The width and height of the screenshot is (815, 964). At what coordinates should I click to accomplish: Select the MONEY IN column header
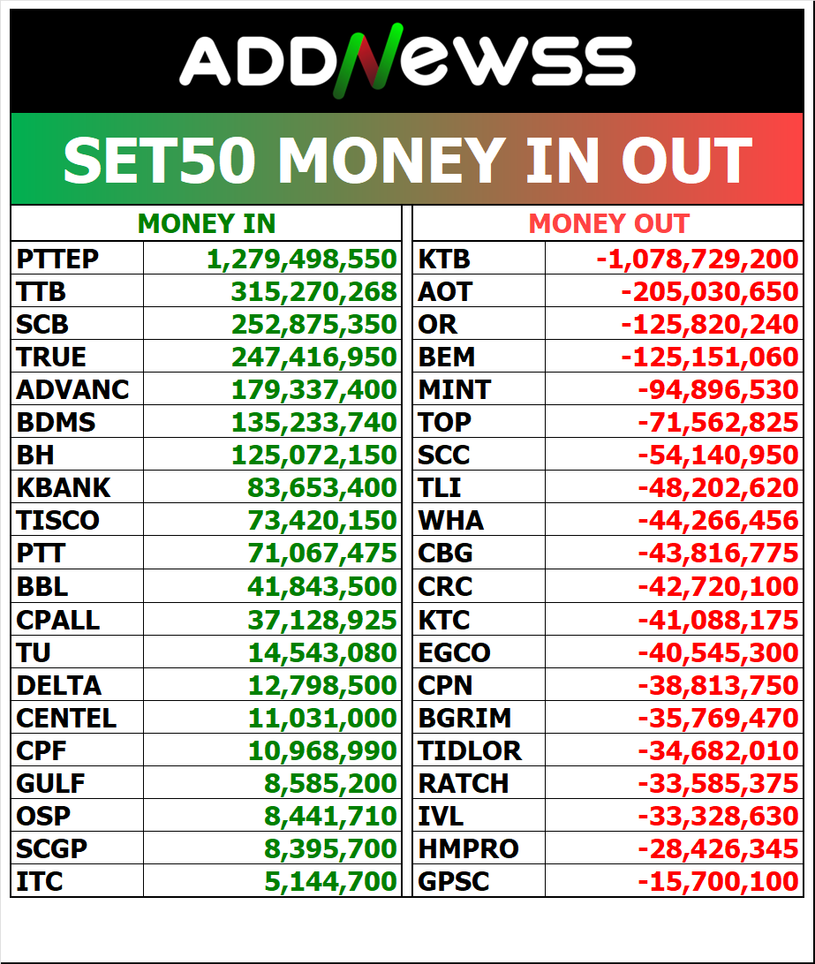206,224
